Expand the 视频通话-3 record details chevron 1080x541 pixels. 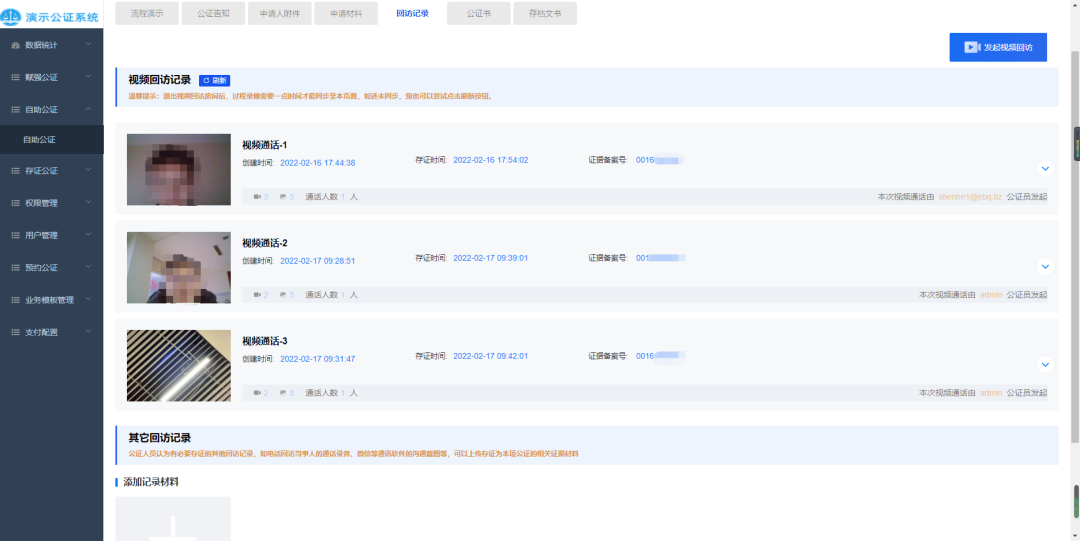(1045, 365)
